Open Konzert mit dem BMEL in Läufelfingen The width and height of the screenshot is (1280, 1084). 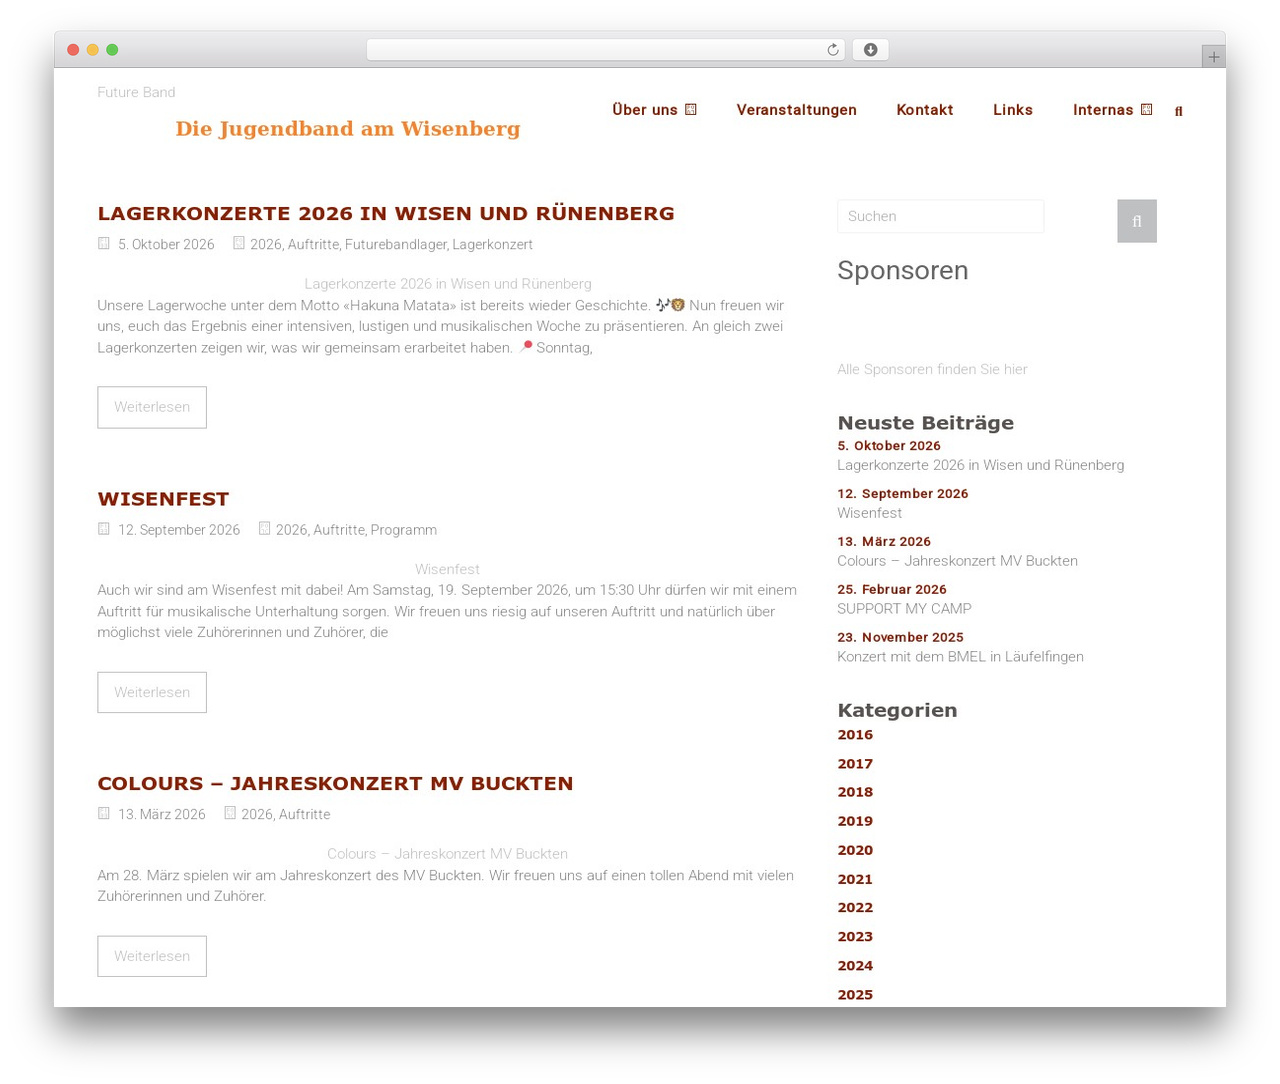960,656
